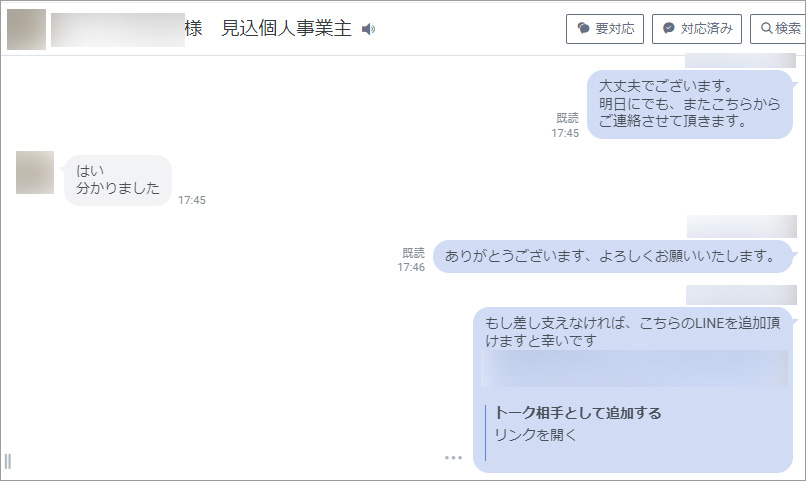Select the ありがとうございます message bubble
806x481 pixels.
[610, 256]
